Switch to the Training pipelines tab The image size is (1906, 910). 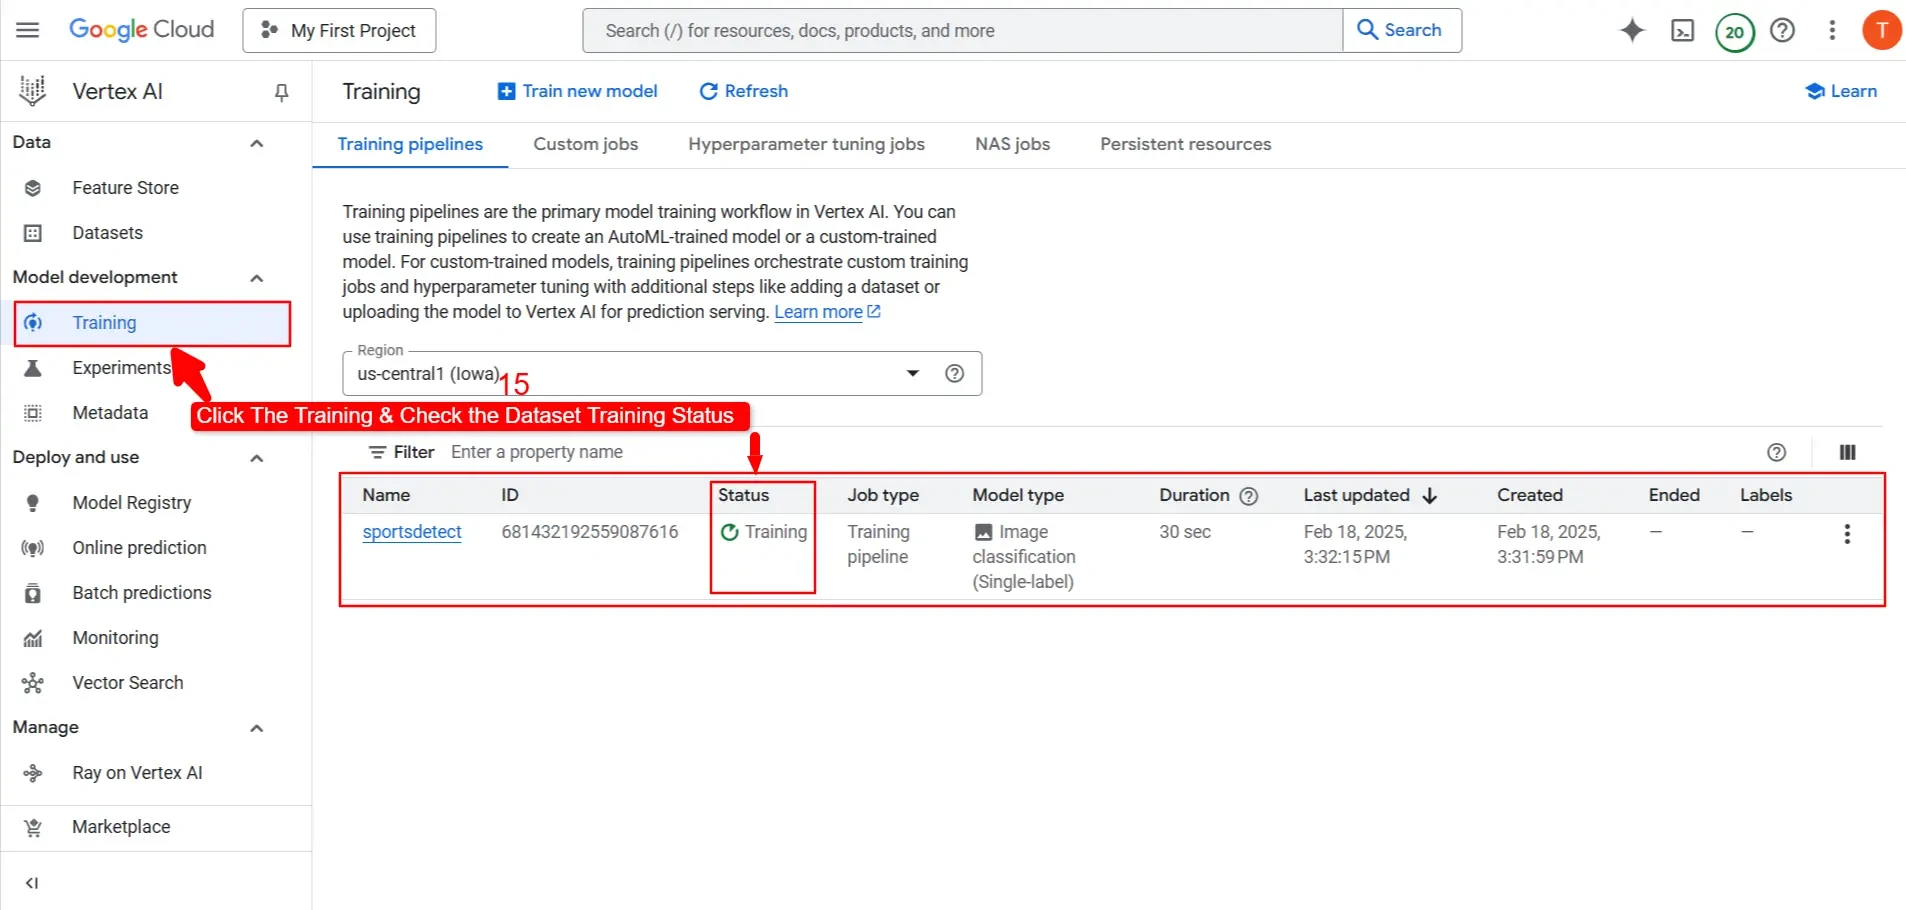click(x=410, y=144)
